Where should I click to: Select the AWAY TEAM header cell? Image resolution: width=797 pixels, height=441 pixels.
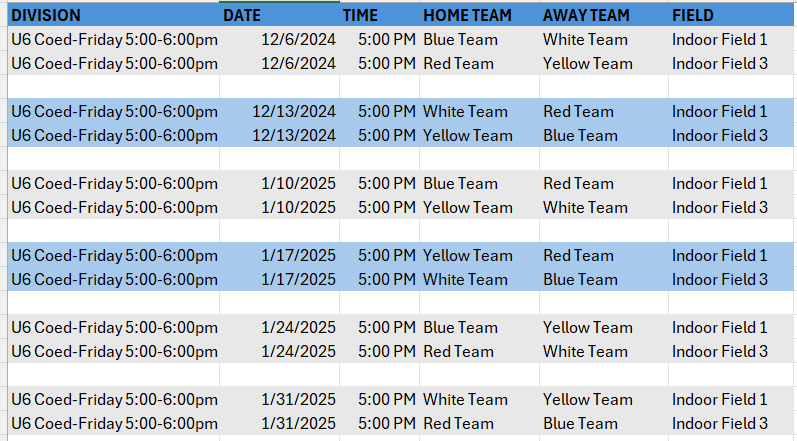click(604, 15)
